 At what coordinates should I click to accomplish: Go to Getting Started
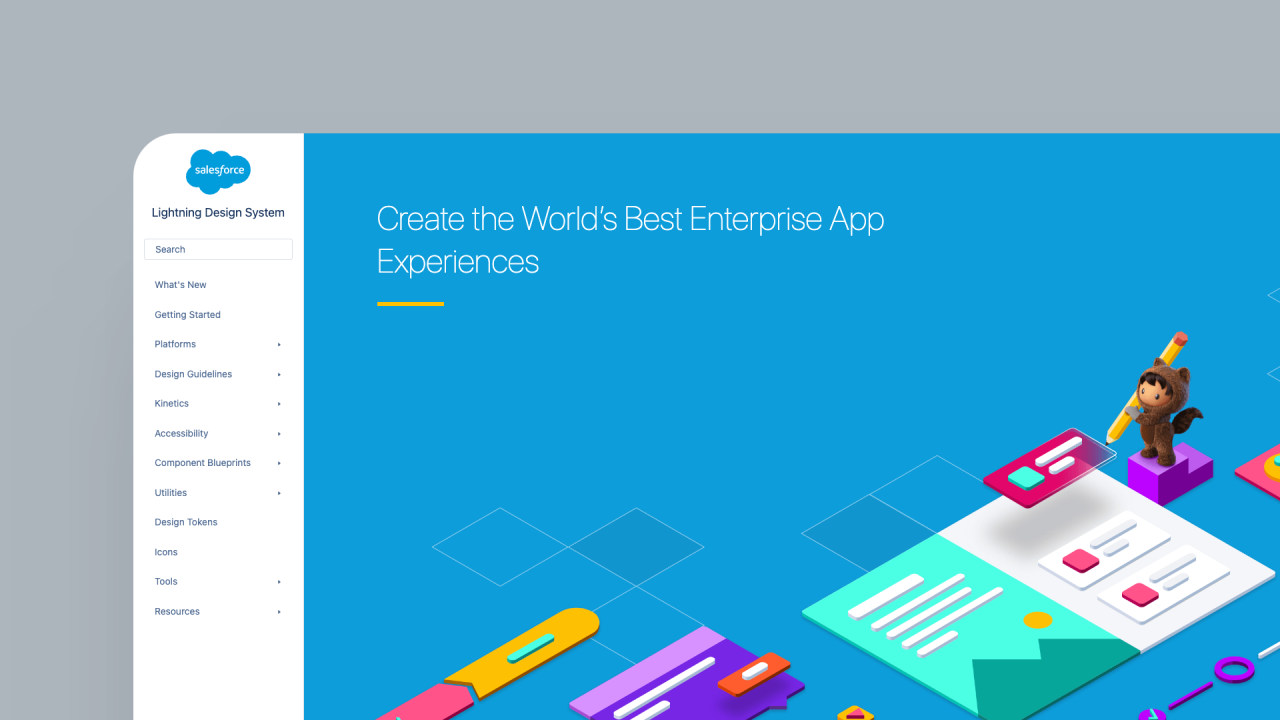[187, 315]
